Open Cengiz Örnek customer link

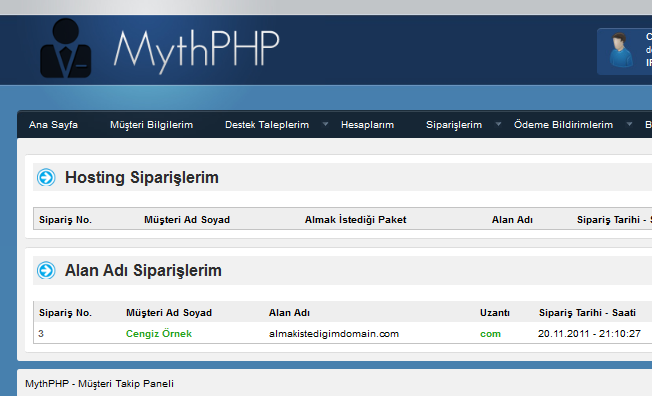pyautogui.click(x=159, y=334)
